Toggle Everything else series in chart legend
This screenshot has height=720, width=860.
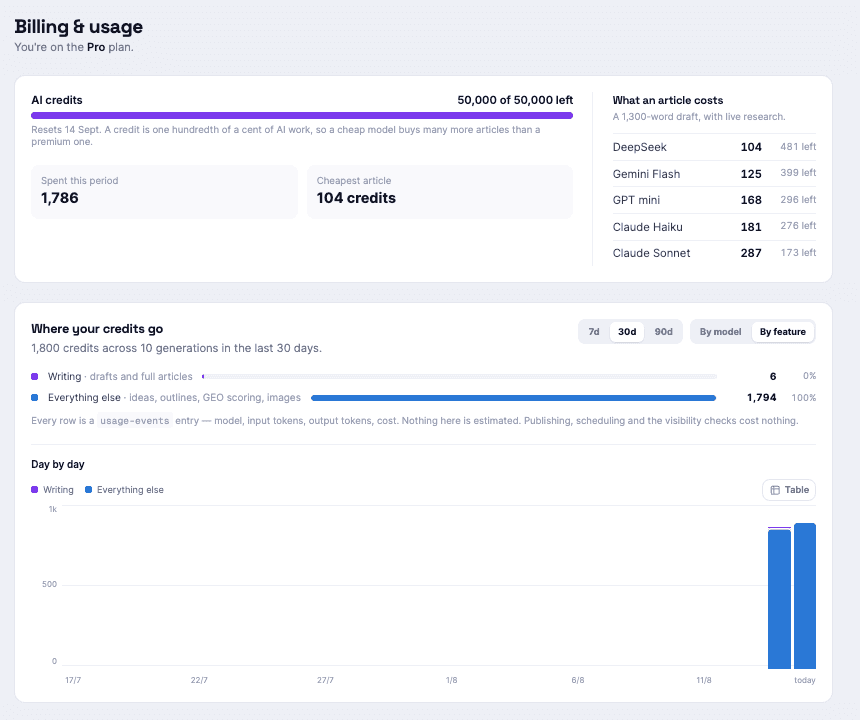125,490
